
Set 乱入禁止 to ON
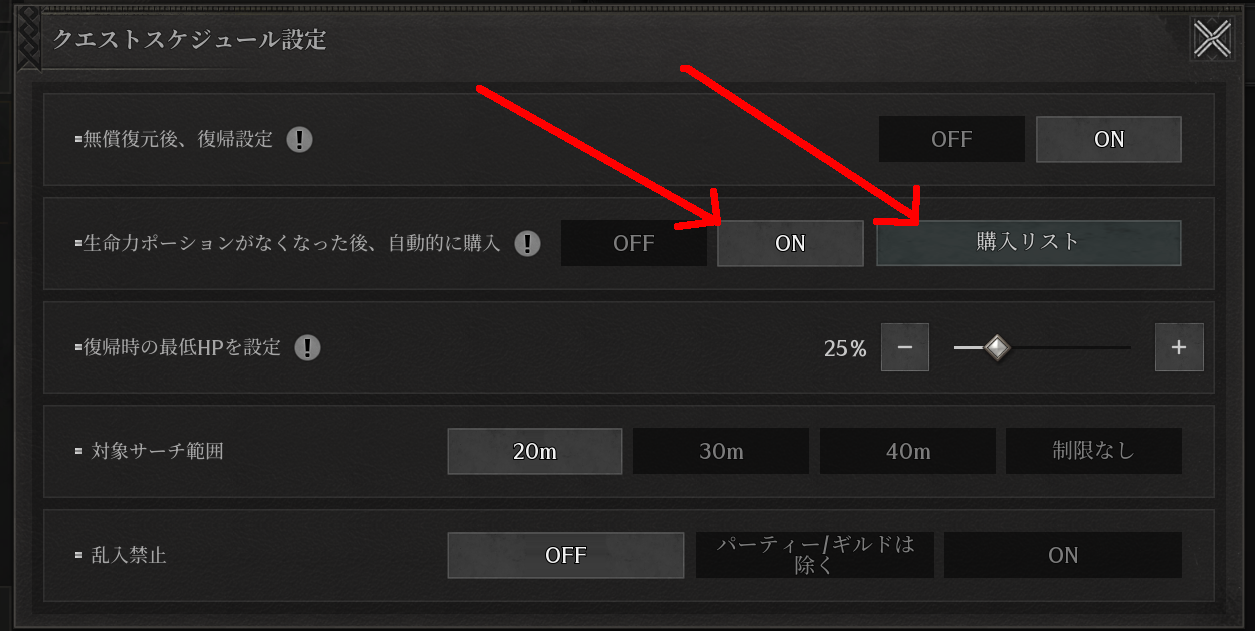[1063, 555]
